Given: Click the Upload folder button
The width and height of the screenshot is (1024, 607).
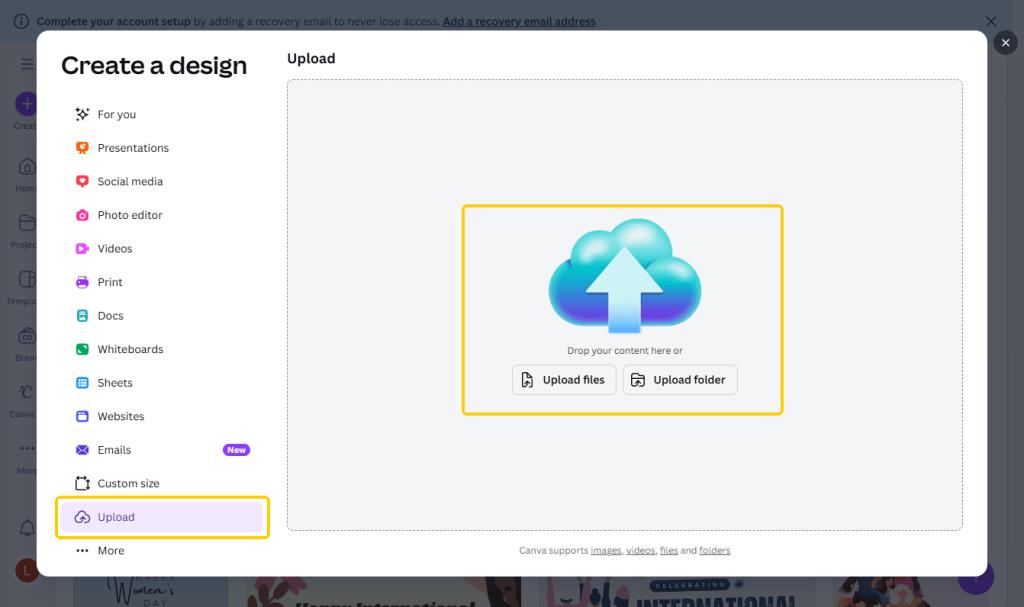Looking at the screenshot, I should pyautogui.click(x=680, y=380).
